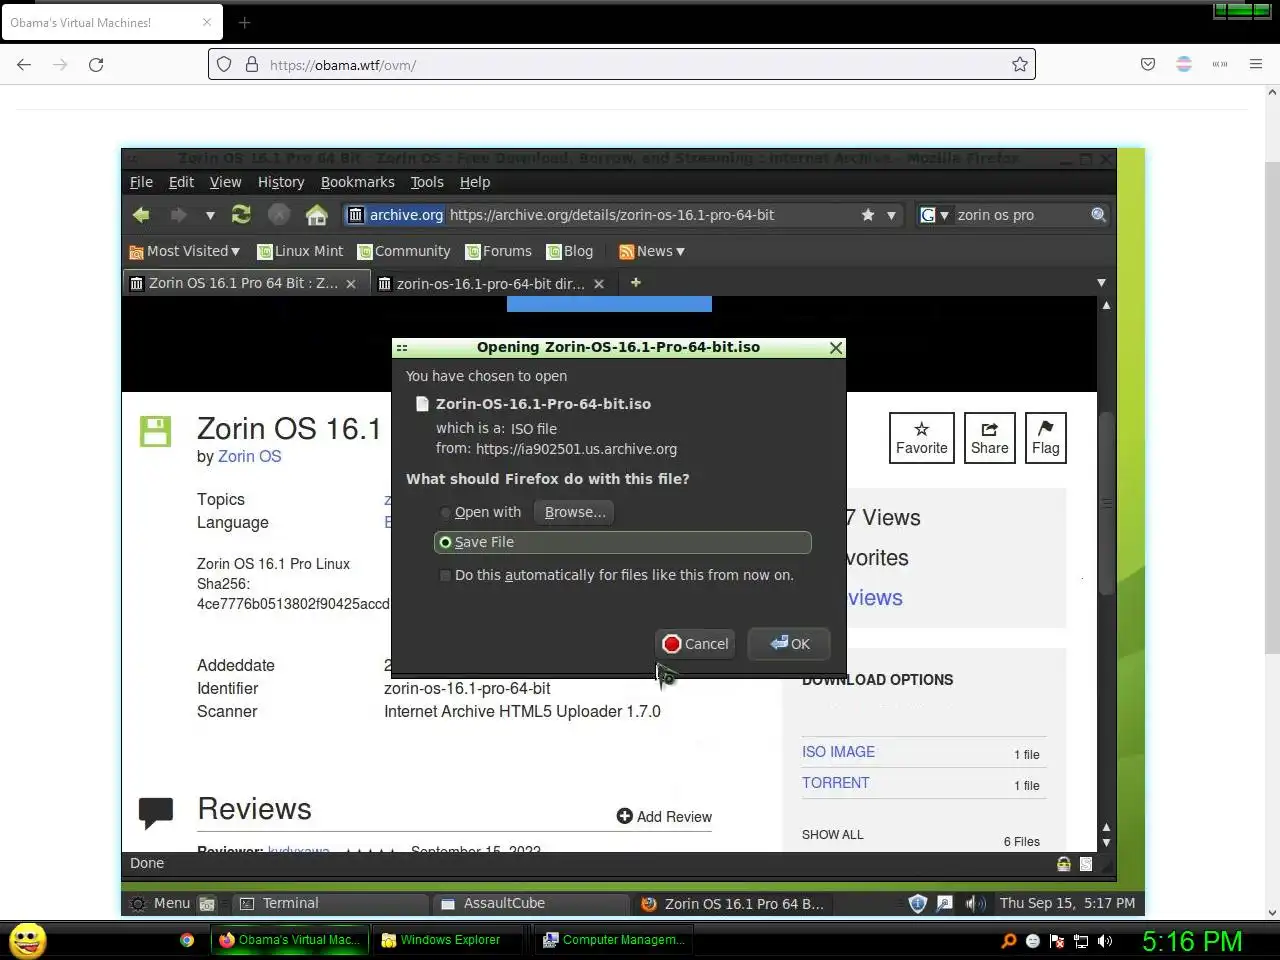Check Do this automatically for files
The height and width of the screenshot is (960, 1280).
pos(445,575)
